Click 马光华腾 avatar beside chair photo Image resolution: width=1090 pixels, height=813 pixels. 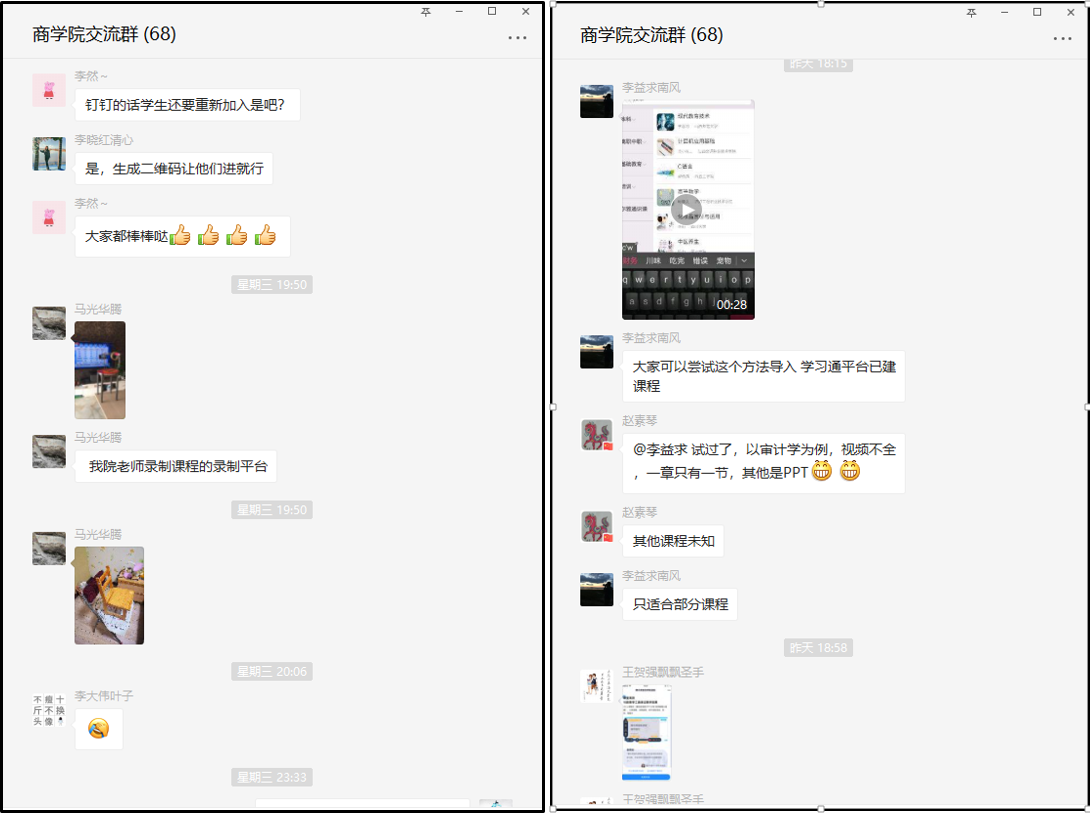click(49, 548)
